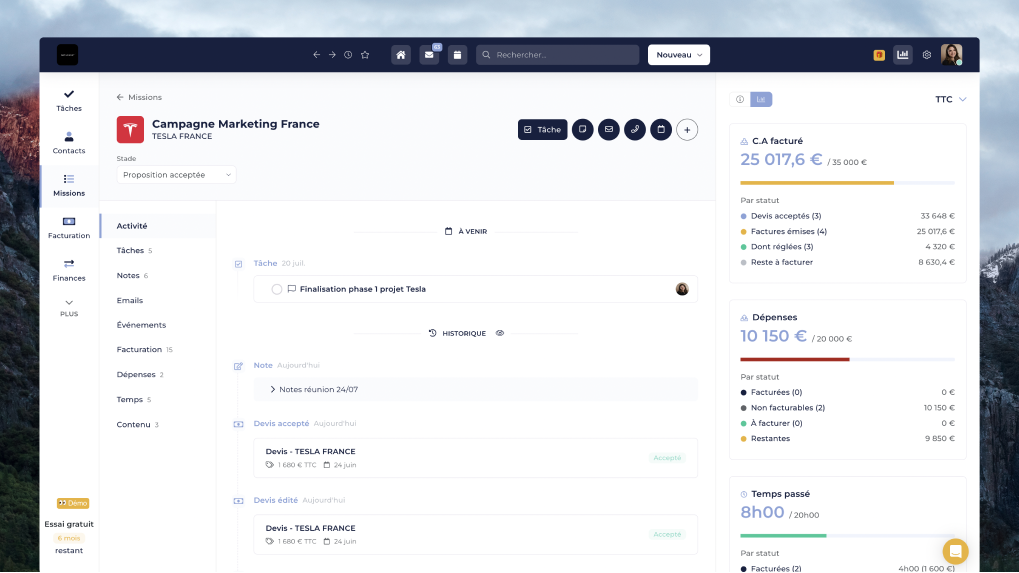Screen dimensions: 1019x573
Task: Click the add event round button
Action: pos(661,130)
